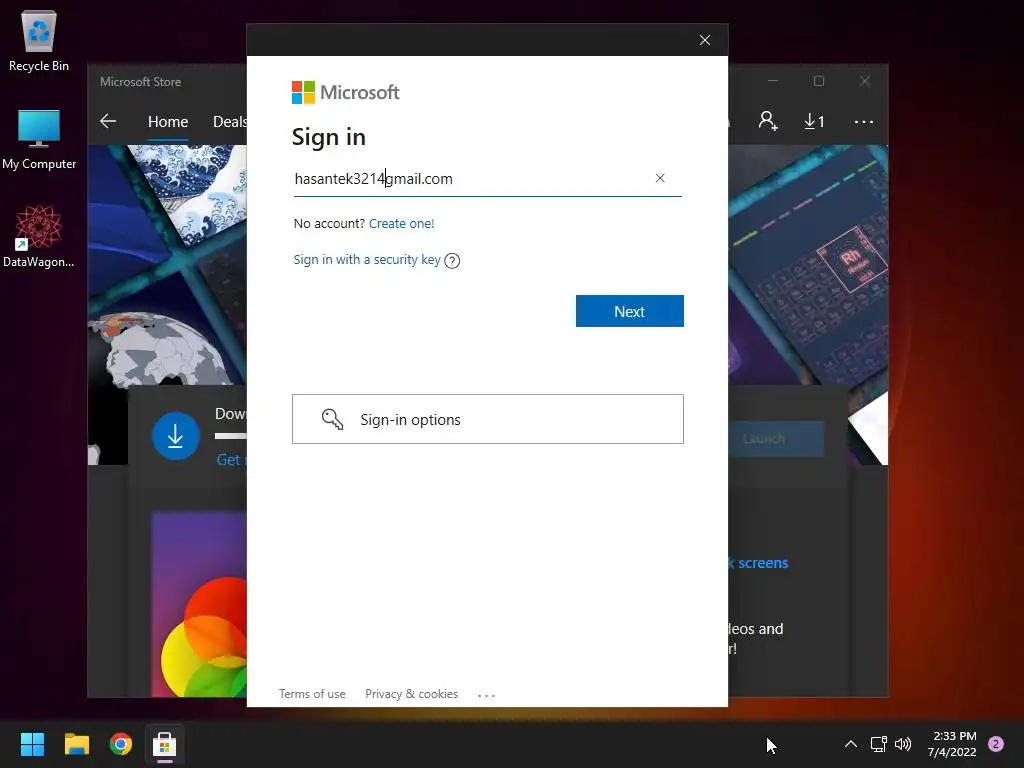This screenshot has height=768, width=1024.
Task: Show more footer options ellipsis
Action: click(487, 696)
